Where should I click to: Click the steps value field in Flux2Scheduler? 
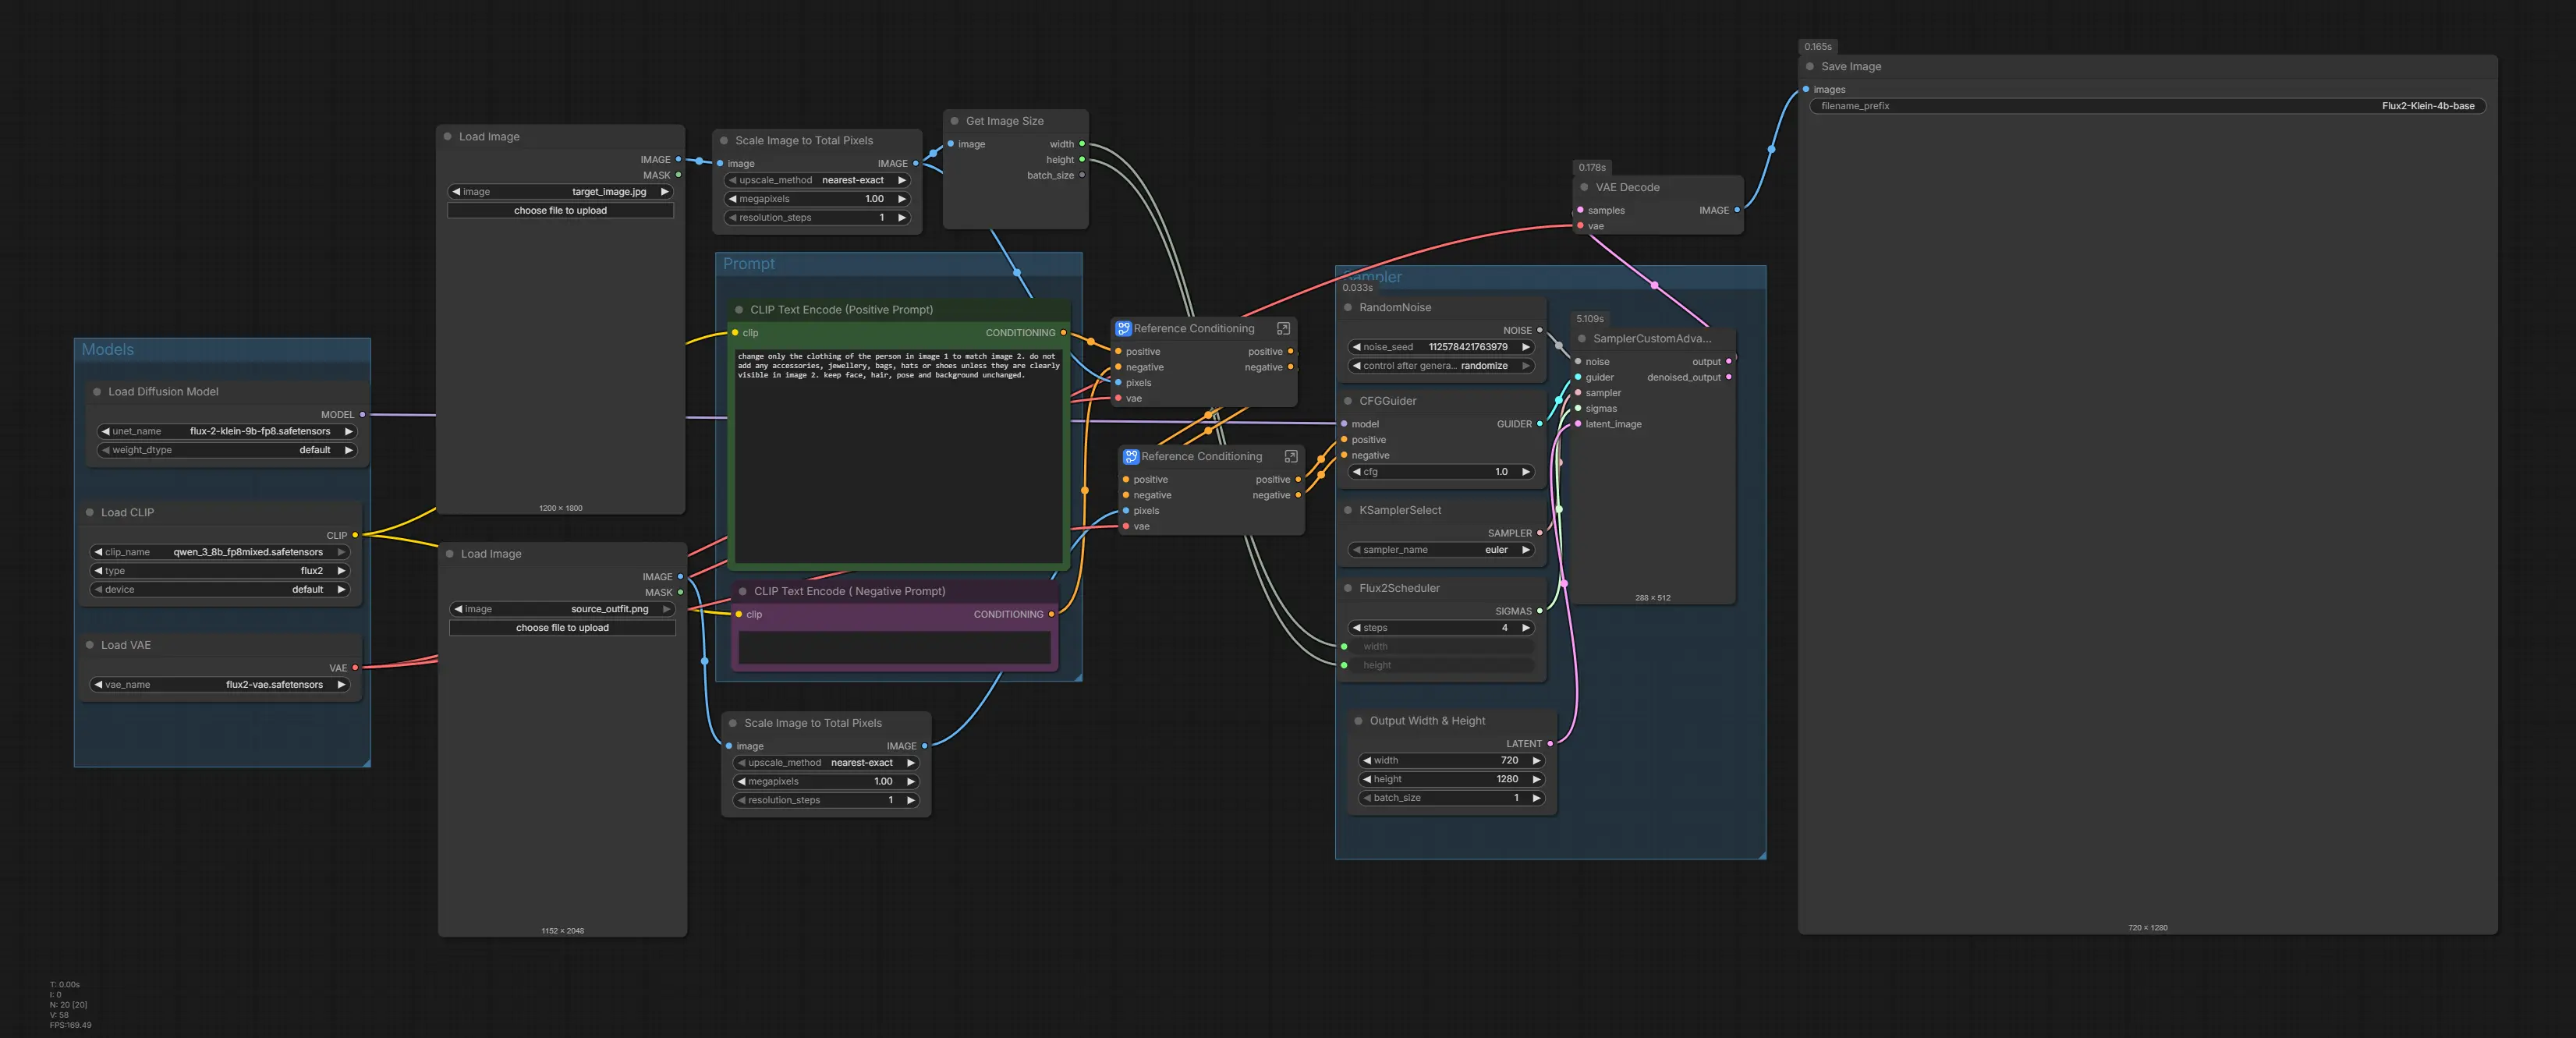1441,628
